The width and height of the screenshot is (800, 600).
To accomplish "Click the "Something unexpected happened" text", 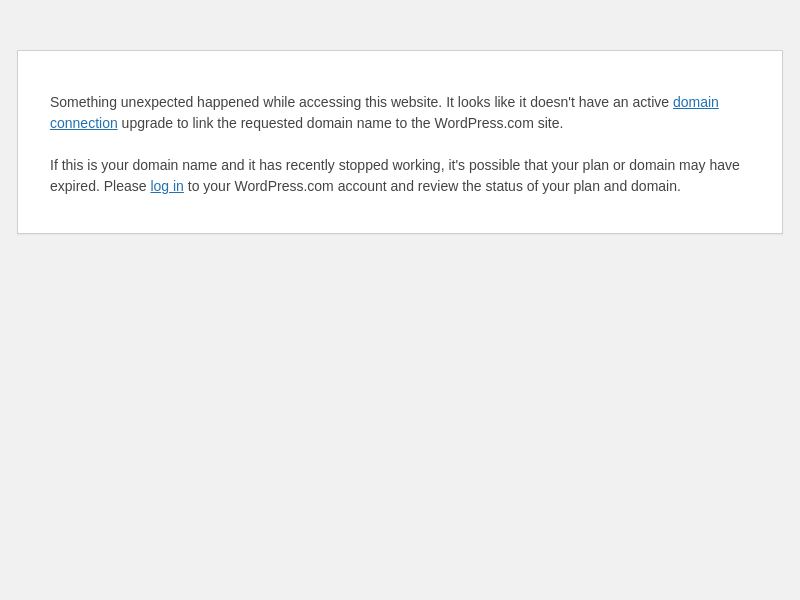I will point(154,102).
